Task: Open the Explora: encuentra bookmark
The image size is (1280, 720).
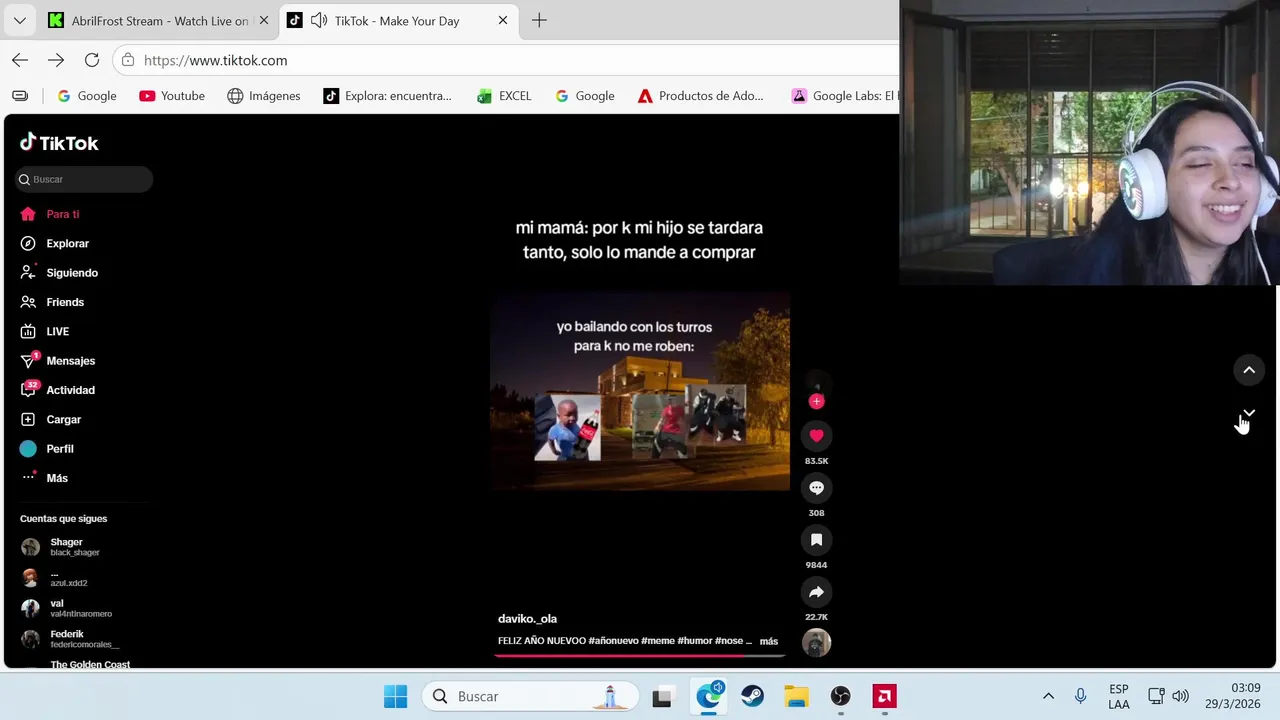Action: click(387, 96)
